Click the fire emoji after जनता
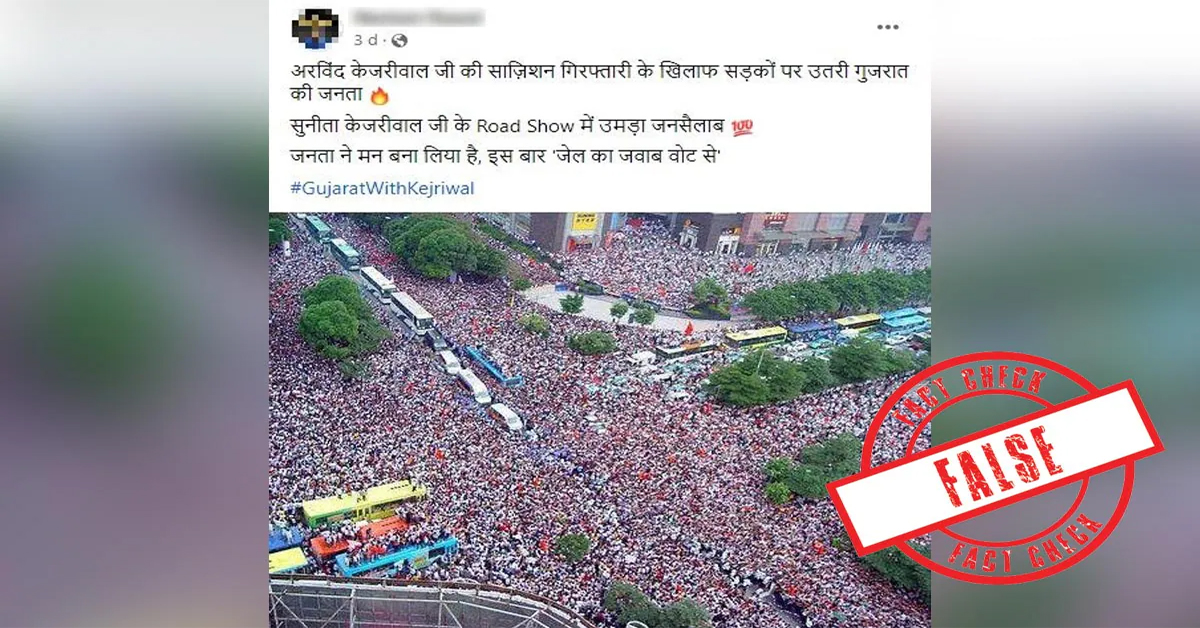The image size is (1200, 628). 379,97
